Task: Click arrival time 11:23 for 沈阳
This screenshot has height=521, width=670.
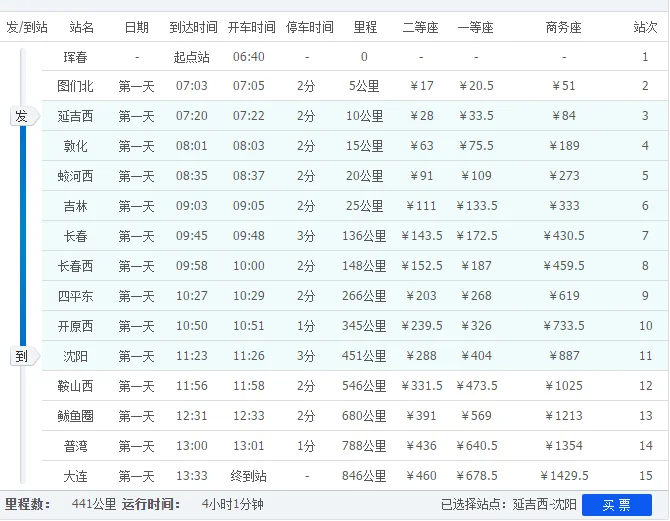Action: pyautogui.click(x=191, y=356)
